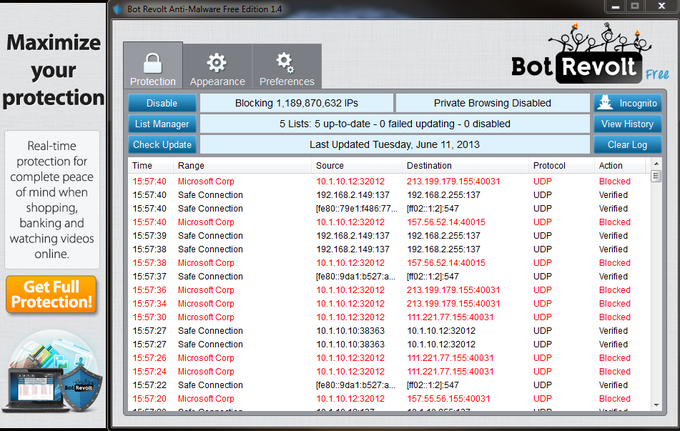The width and height of the screenshot is (680, 431).
Task: Click the Bot Revolt Free logo
Action: point(590,54)
